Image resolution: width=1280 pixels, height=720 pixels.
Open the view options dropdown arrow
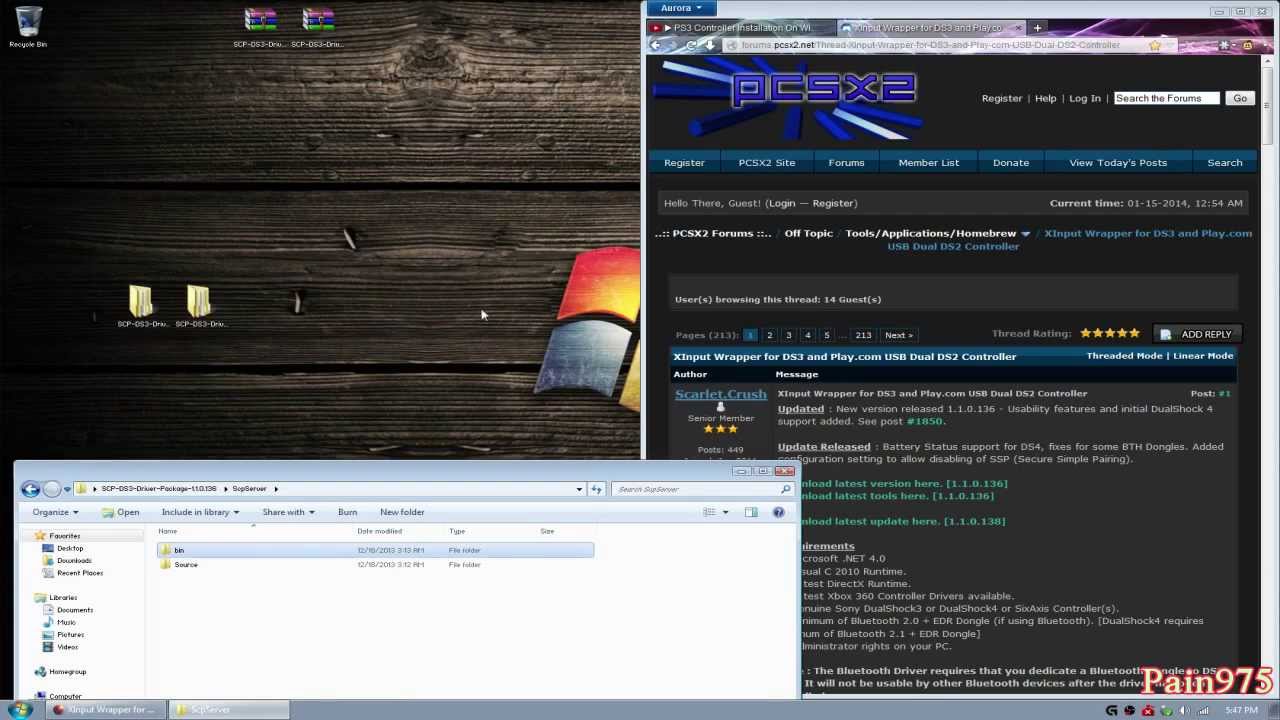(725, 512)
